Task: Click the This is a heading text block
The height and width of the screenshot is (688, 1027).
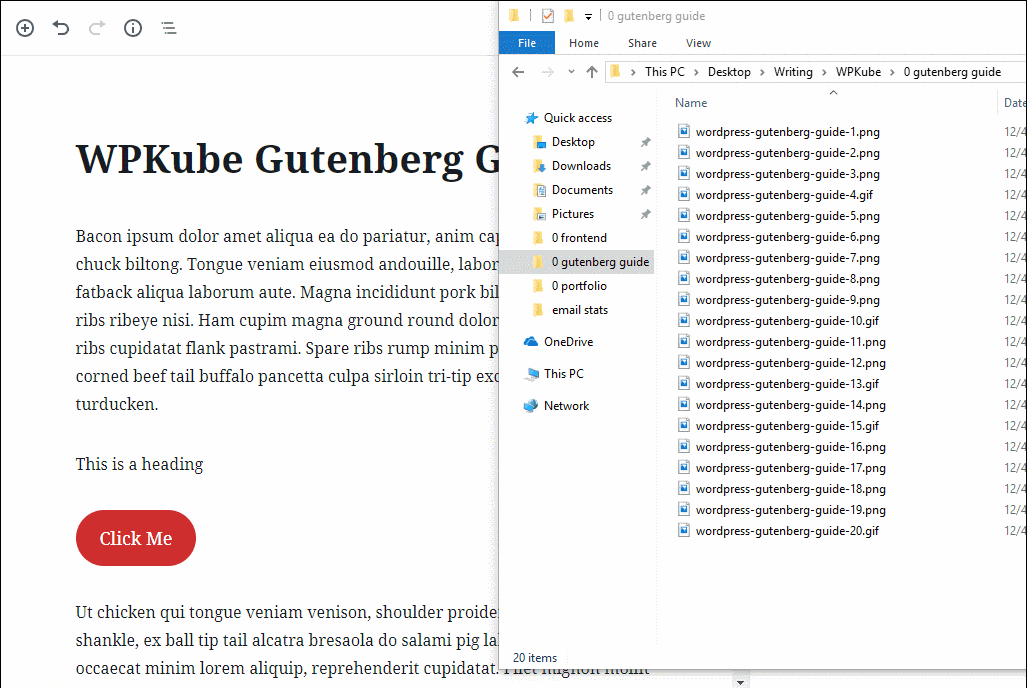Action: (x=140, y=465)
